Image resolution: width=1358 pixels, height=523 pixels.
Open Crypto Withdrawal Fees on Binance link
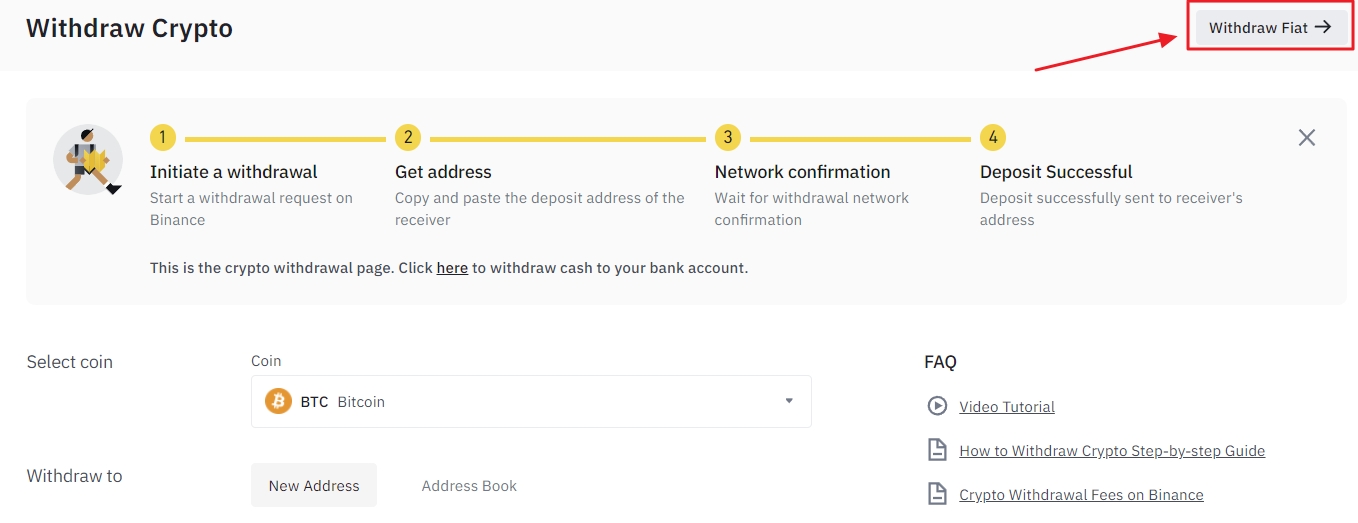(1081, 495)
